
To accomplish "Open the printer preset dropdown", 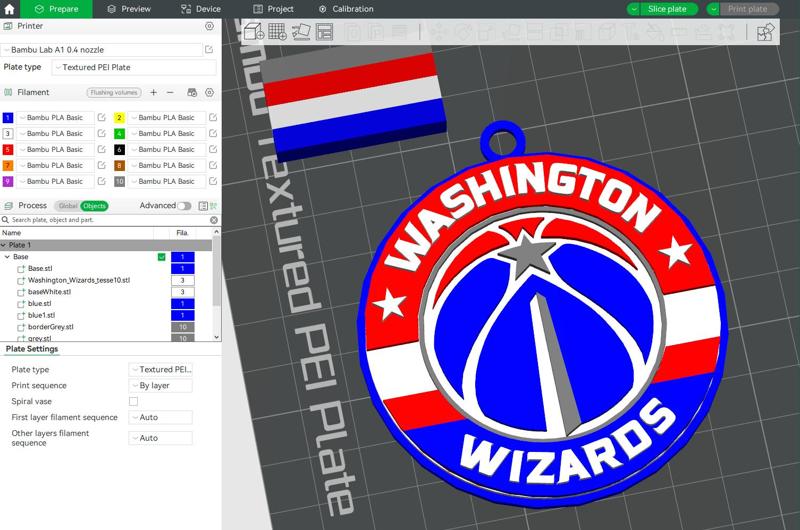I will pos(102,49).
